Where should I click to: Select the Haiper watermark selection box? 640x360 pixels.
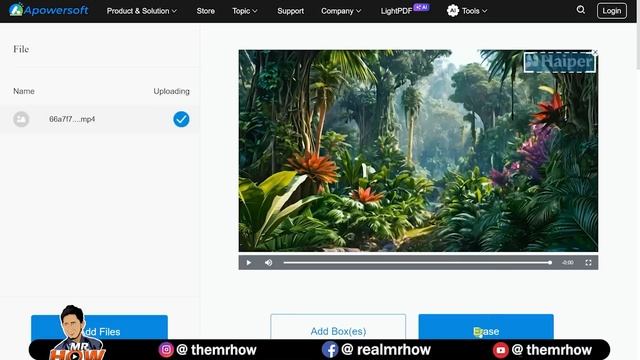tap(559, 62)
